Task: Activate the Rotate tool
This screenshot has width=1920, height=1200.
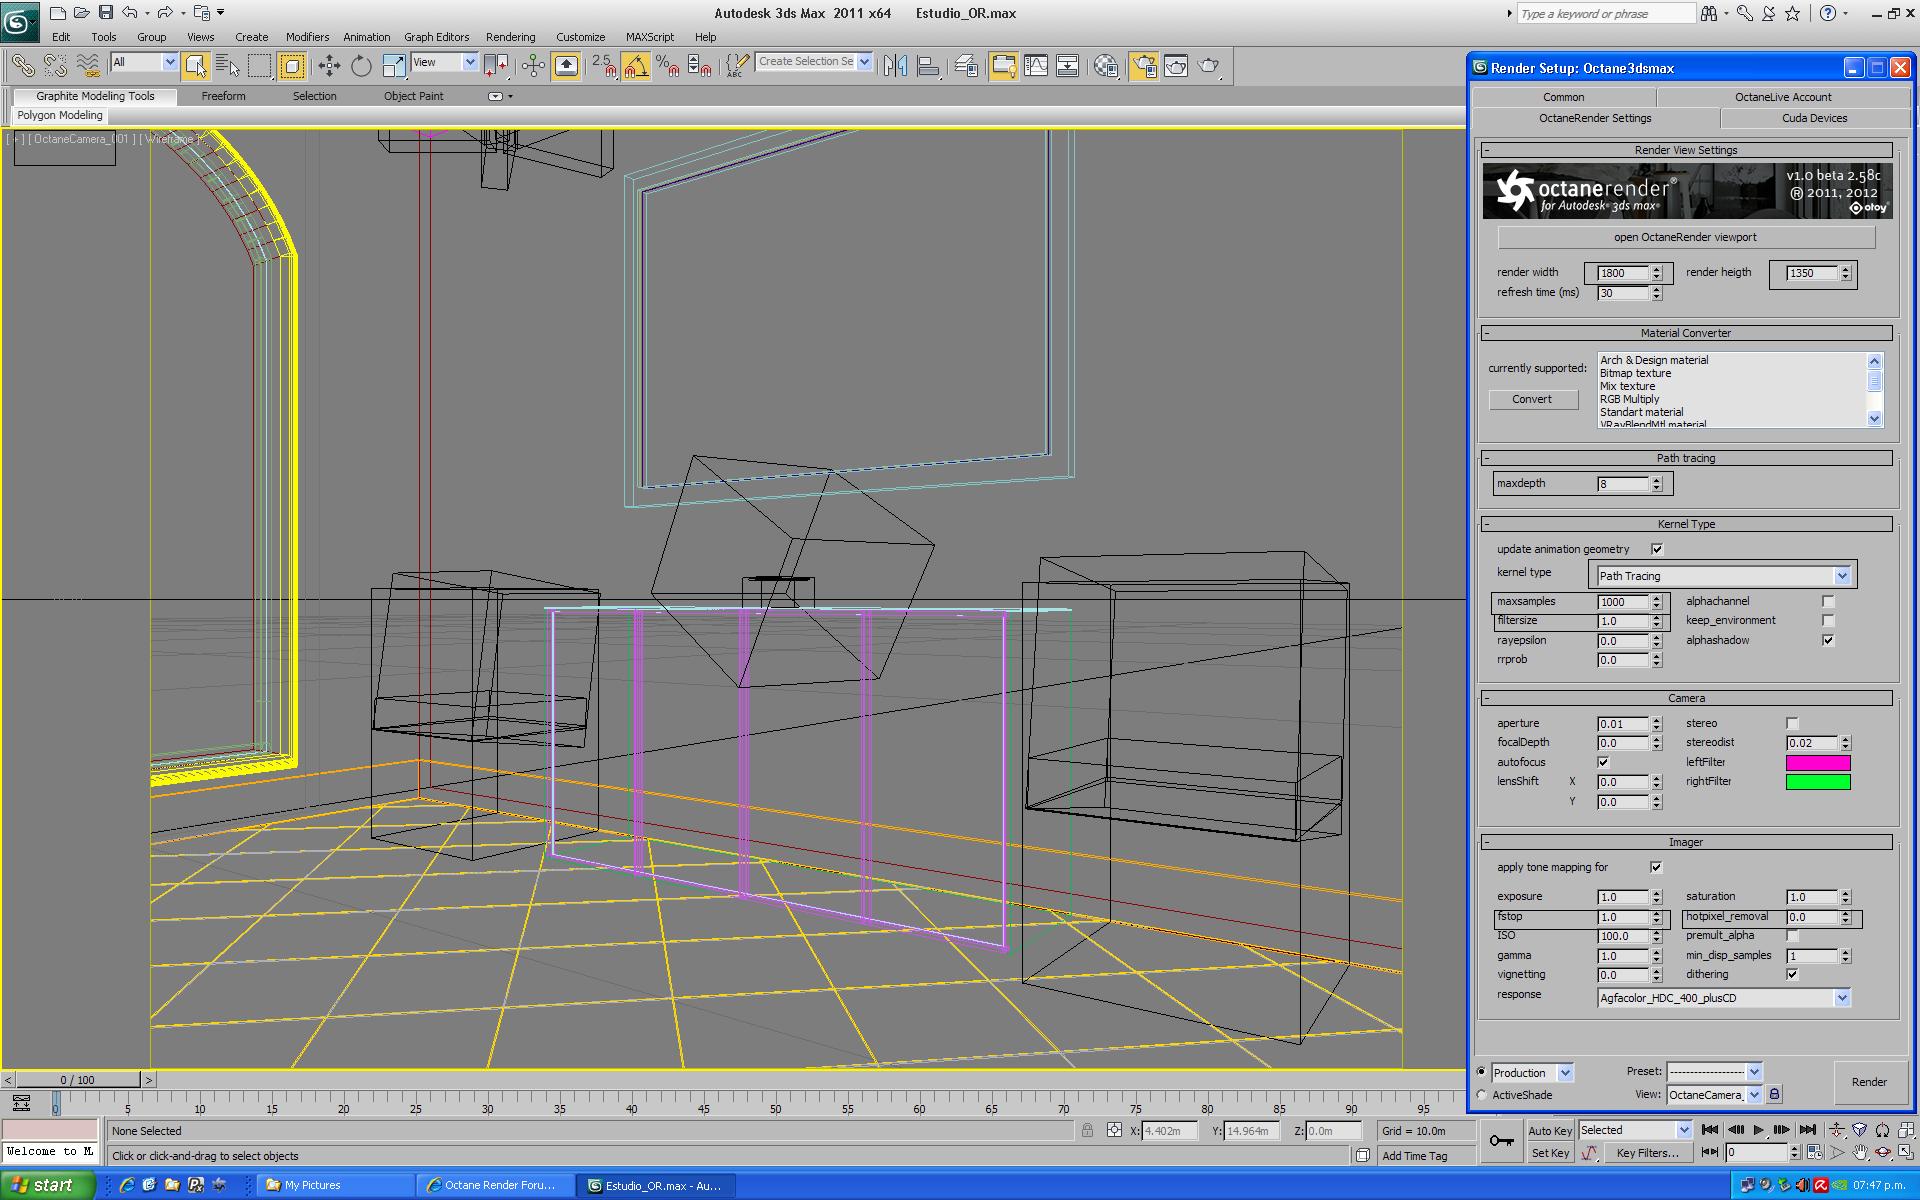Action: click(361, 66)
